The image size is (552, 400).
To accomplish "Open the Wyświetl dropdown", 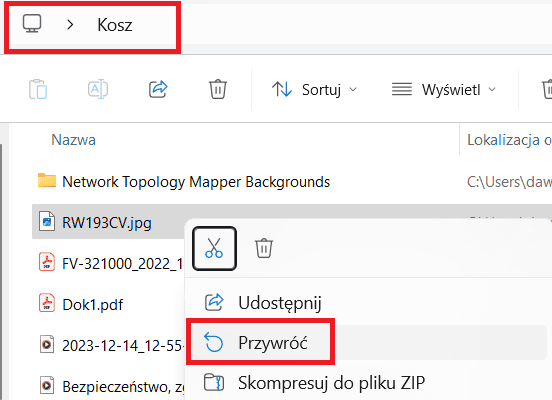I will click(x=444, y=89).
